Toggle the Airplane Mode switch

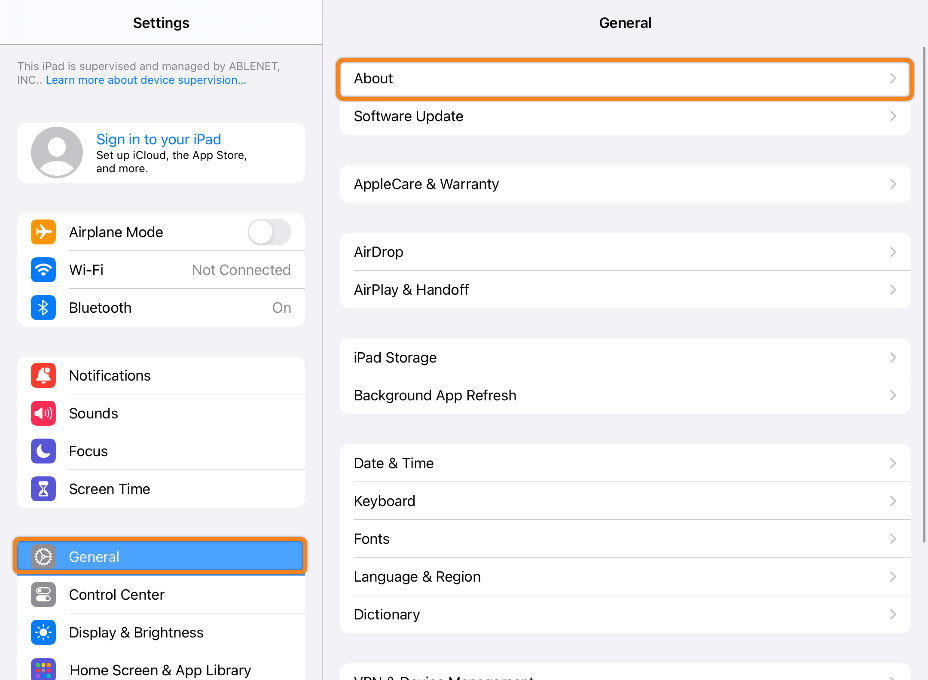pyautogui.click(x=269, y=232)
